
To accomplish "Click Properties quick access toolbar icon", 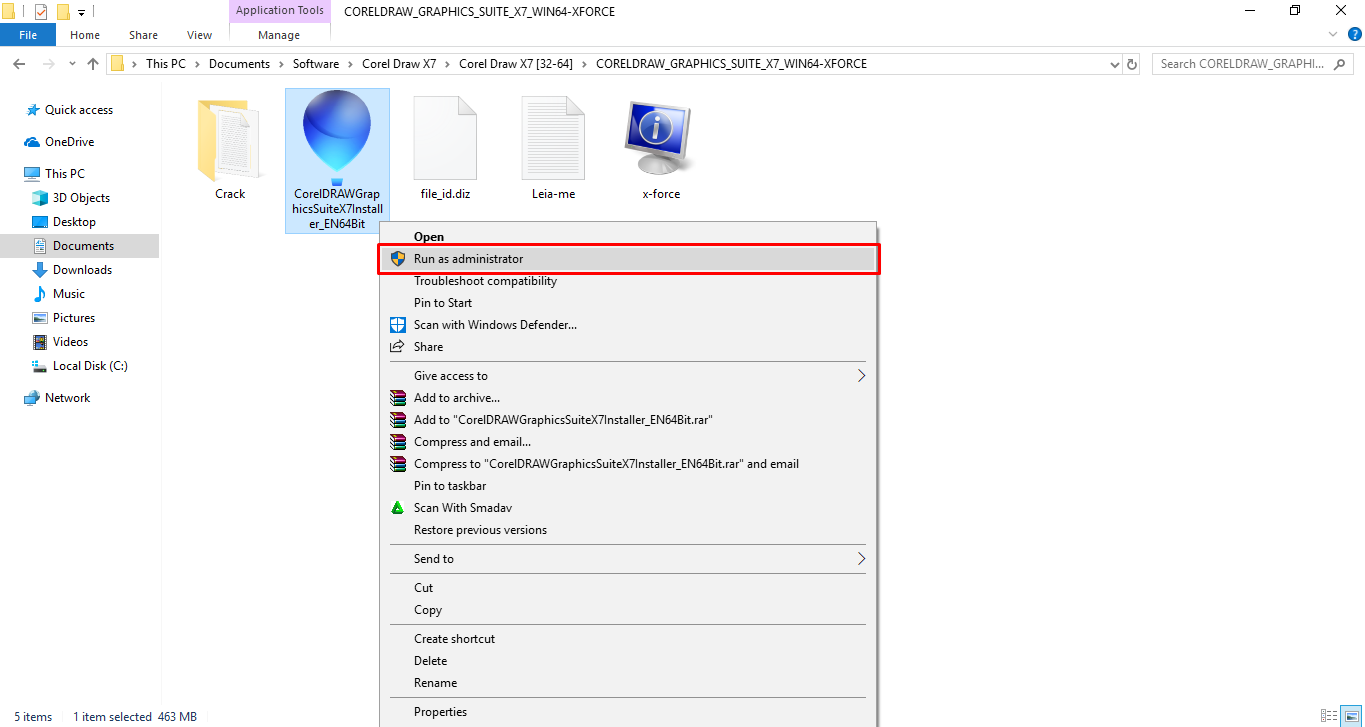I will click(x=40, y=12).
